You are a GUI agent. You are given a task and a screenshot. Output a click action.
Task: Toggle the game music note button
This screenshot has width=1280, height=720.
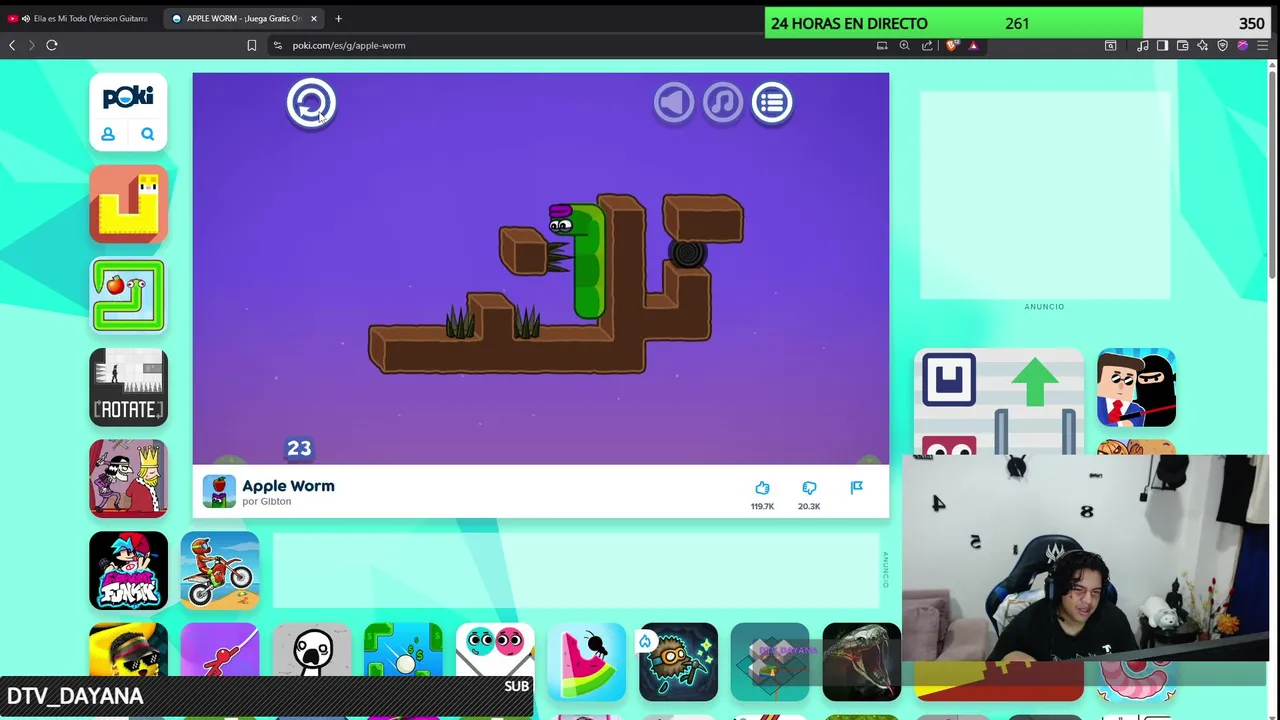(723, 103)
